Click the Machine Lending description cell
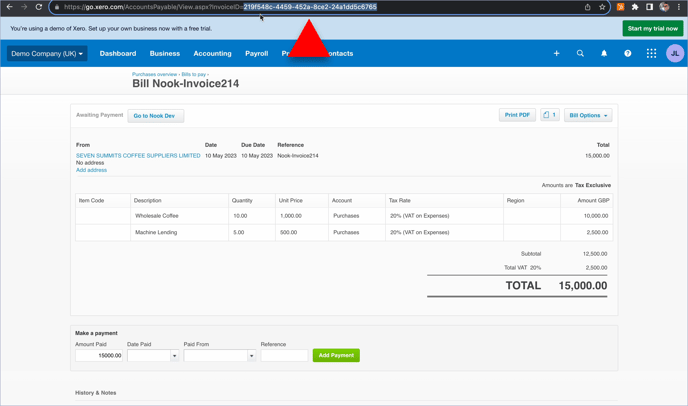 coord(179,233)
